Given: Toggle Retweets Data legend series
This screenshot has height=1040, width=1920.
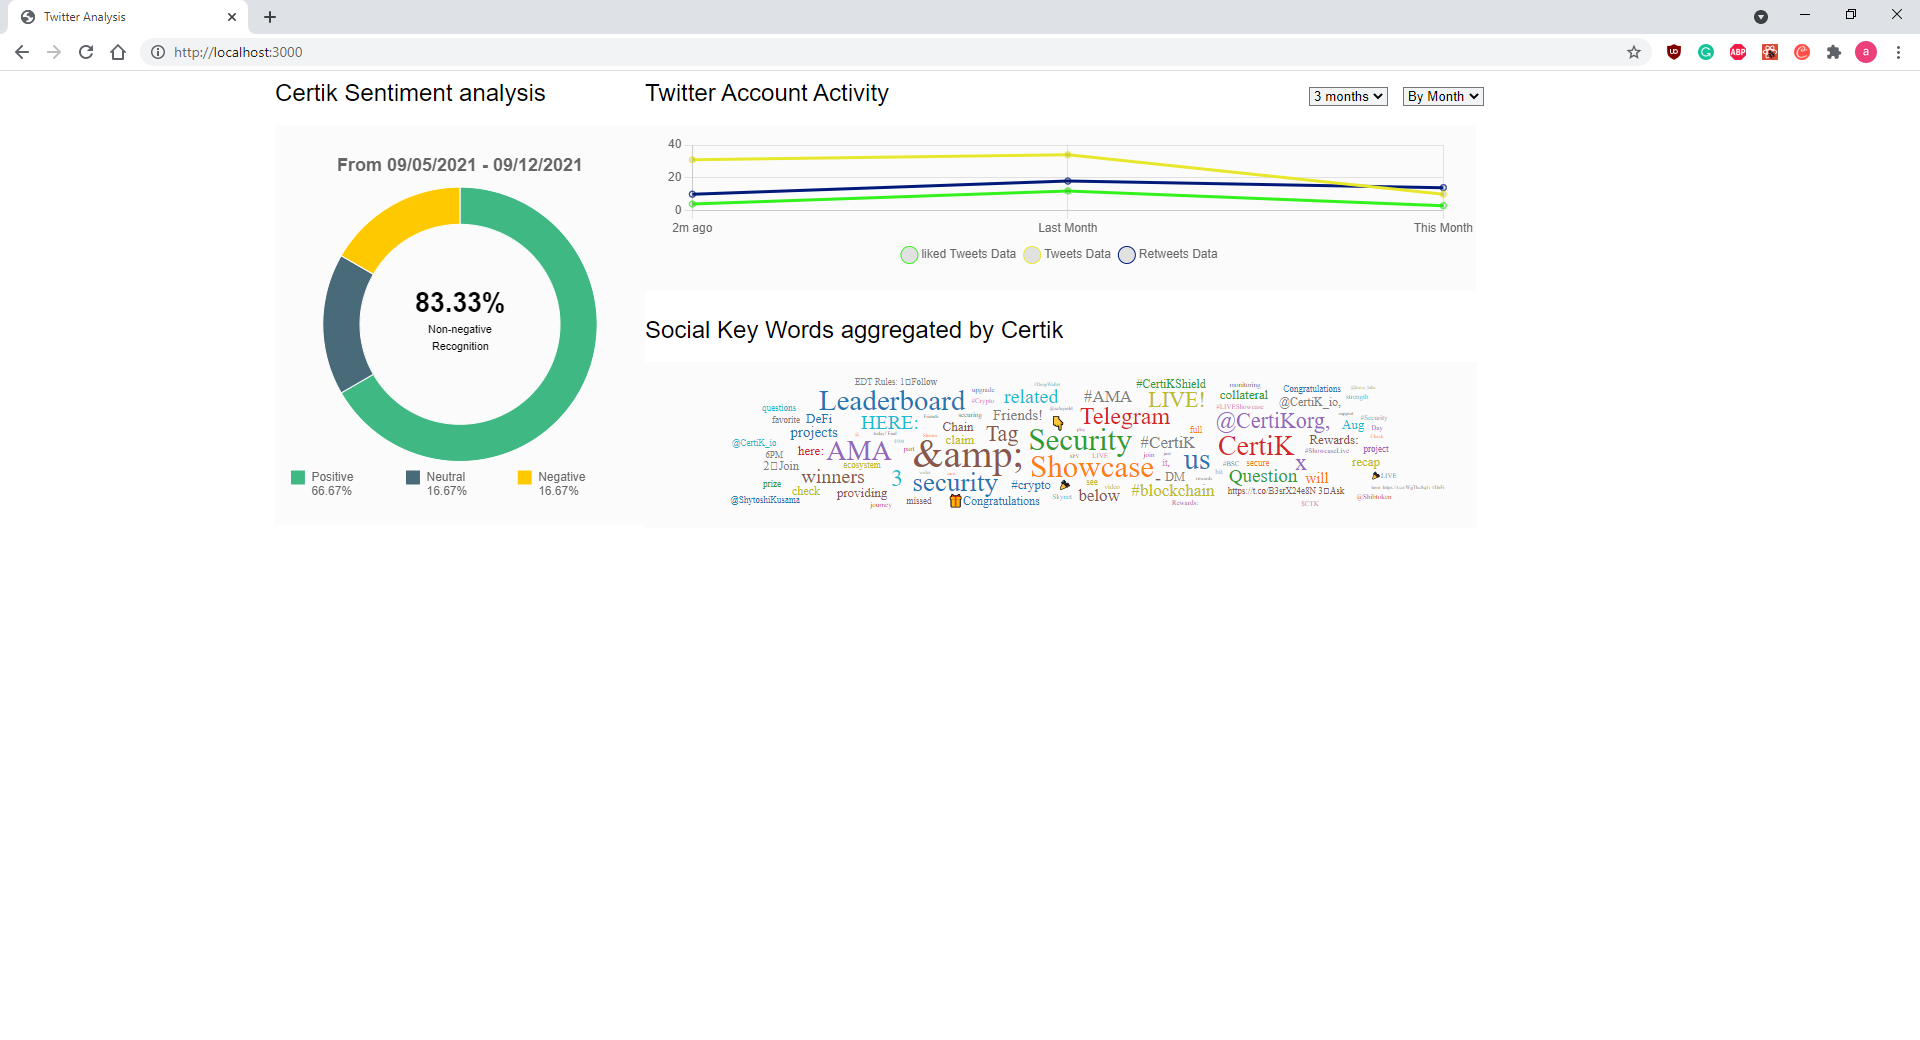Looking at the screenshot, I should (1168, 254).
